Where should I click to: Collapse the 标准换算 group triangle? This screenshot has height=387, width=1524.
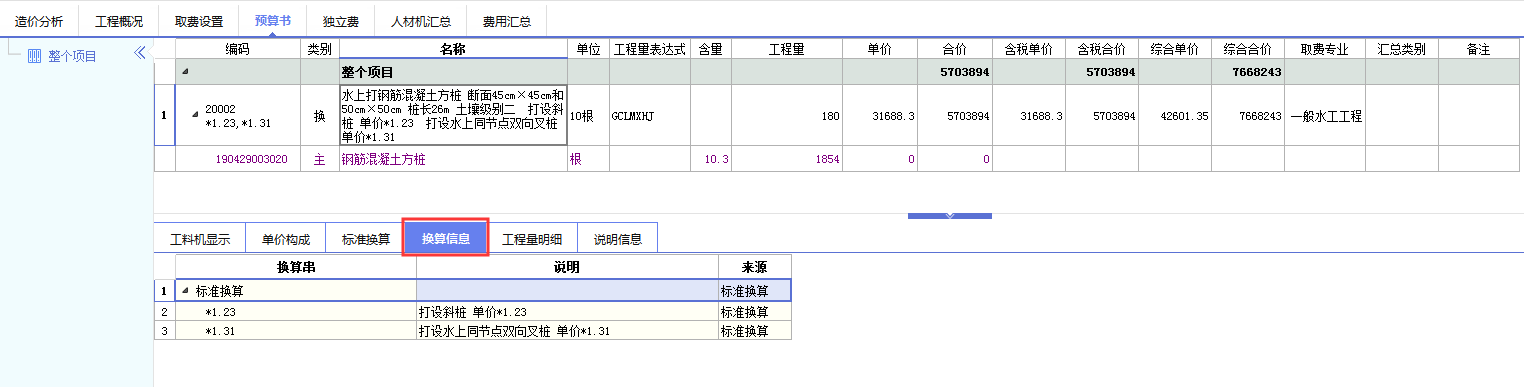tap(184, 291)
